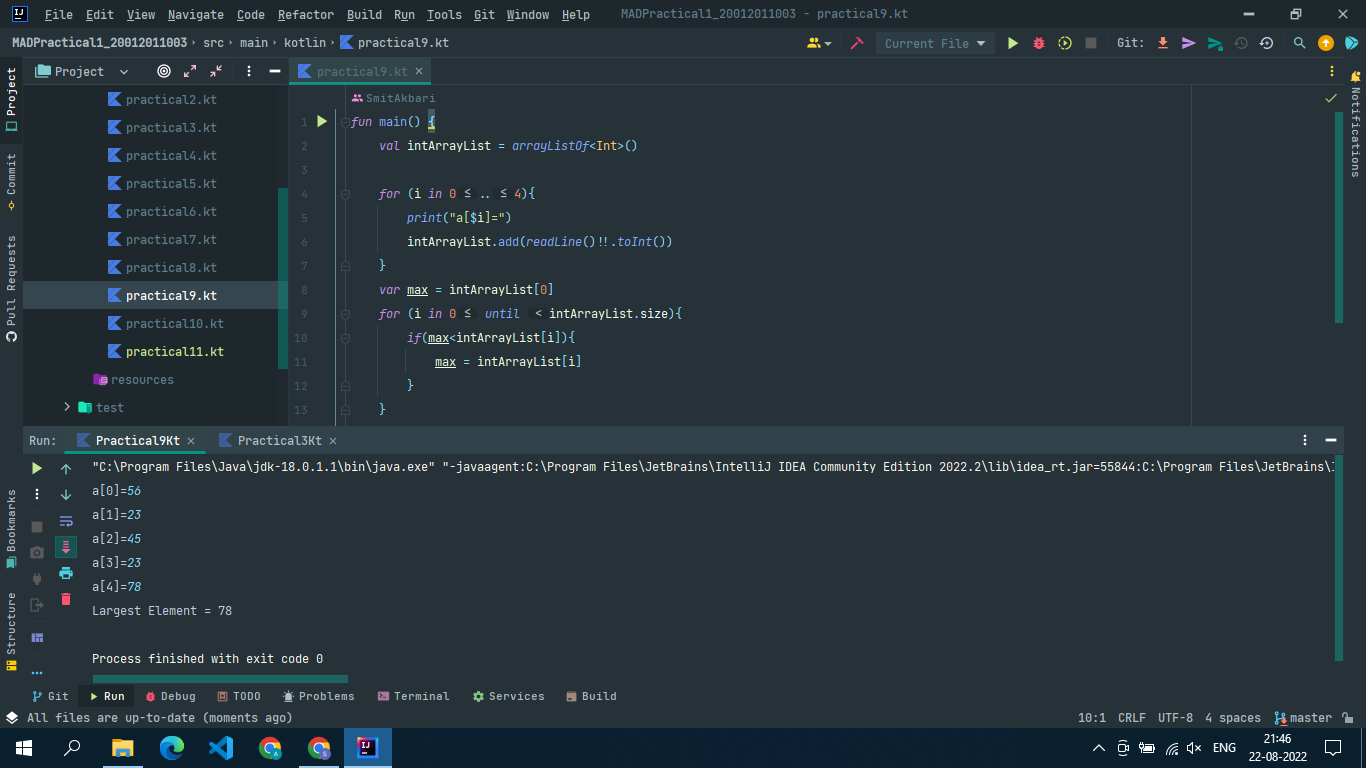The width and height of the screenshot is (1366, 768).
Task: Rerun Practical9Kt in the Run panel
Action: [37, 468]
